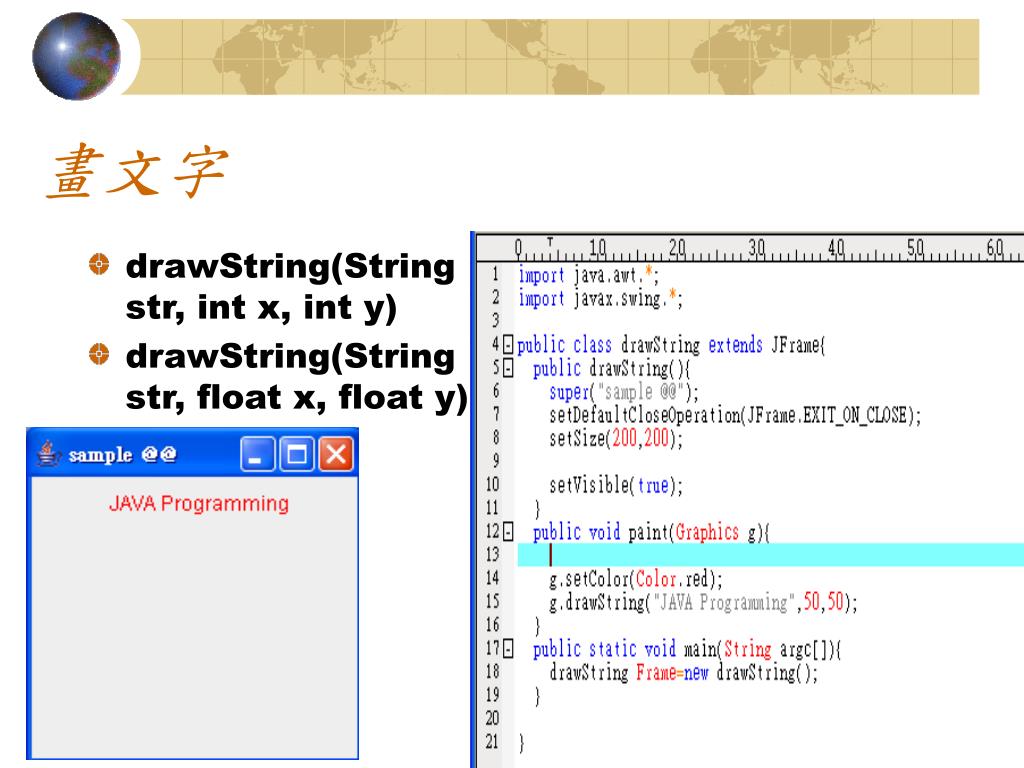Click line number 21 in editor gutter
Image resolution: width=1024 pixels, height=768 pixels.
[x=492, y=742]
